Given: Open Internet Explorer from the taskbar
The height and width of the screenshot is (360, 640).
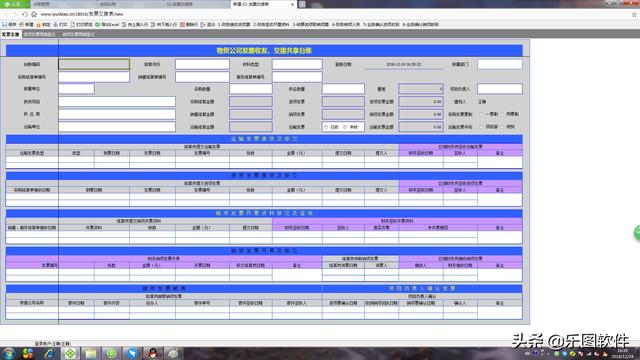Looking at the screenshot, I should coord(49,353).
